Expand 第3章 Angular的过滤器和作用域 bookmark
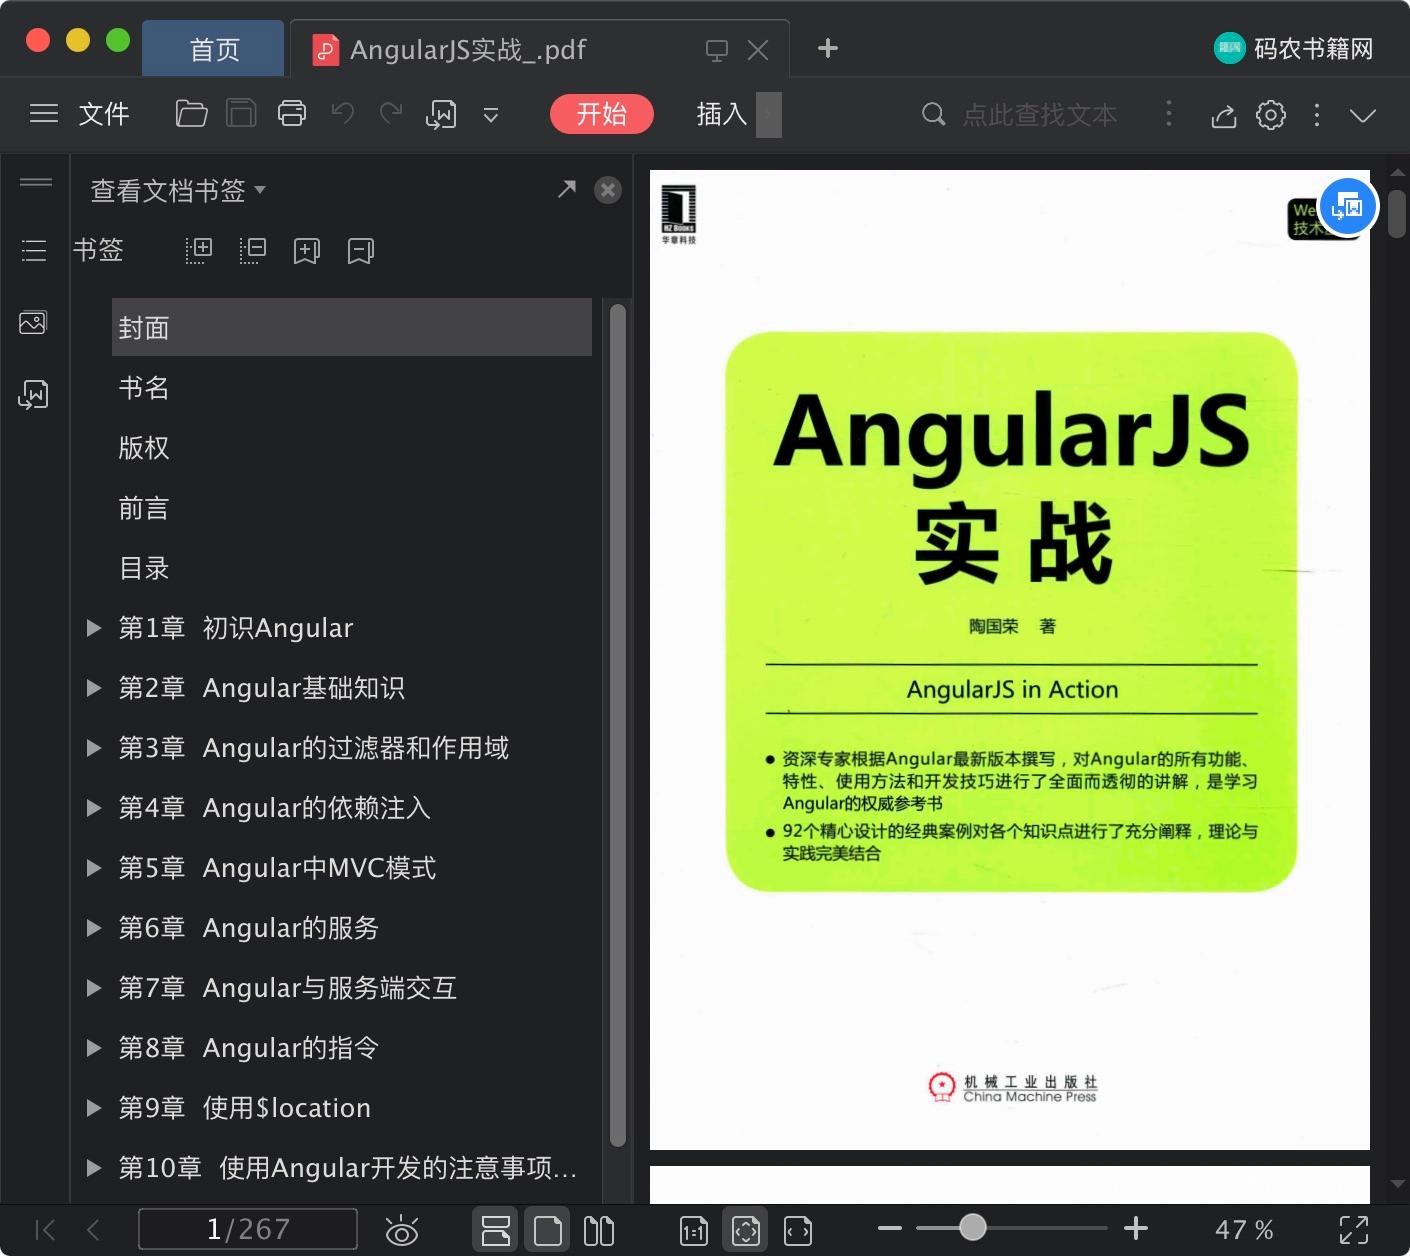Screen dimensions: 1410x1256 [94, 748]
